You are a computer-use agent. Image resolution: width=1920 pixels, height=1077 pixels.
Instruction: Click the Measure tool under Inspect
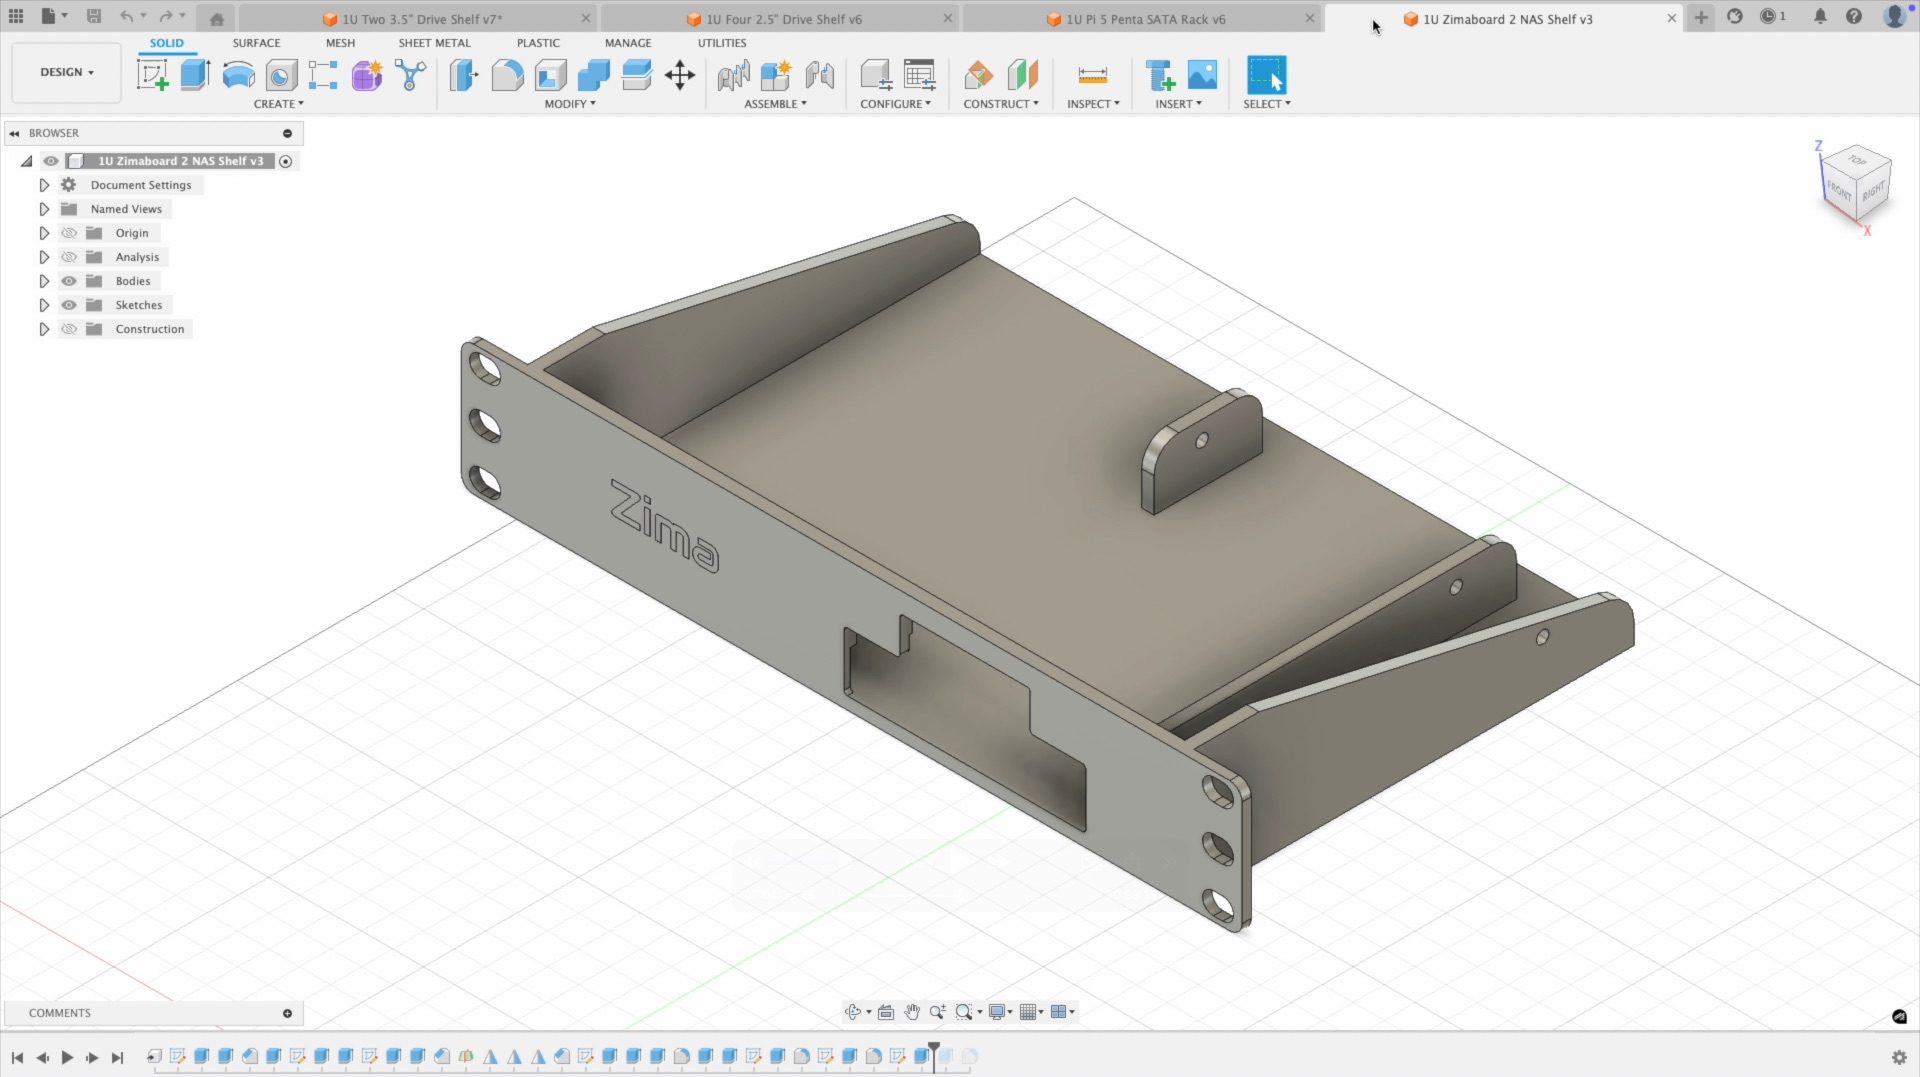pyautogui.click(x=1092, y=75)
